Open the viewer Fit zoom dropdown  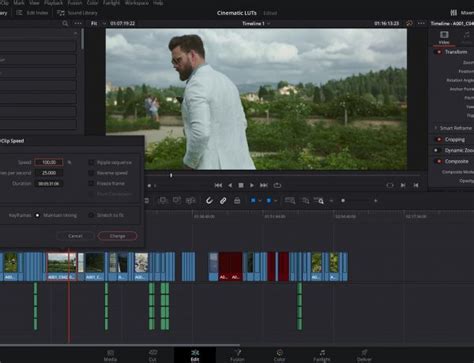[x=97, y=23]
